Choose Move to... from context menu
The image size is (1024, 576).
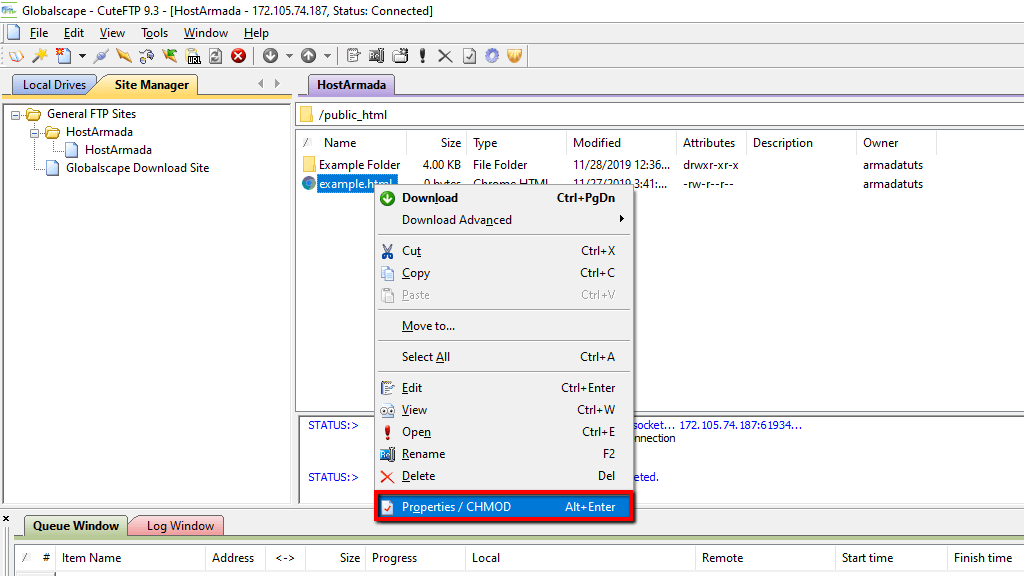pos(502,326)
